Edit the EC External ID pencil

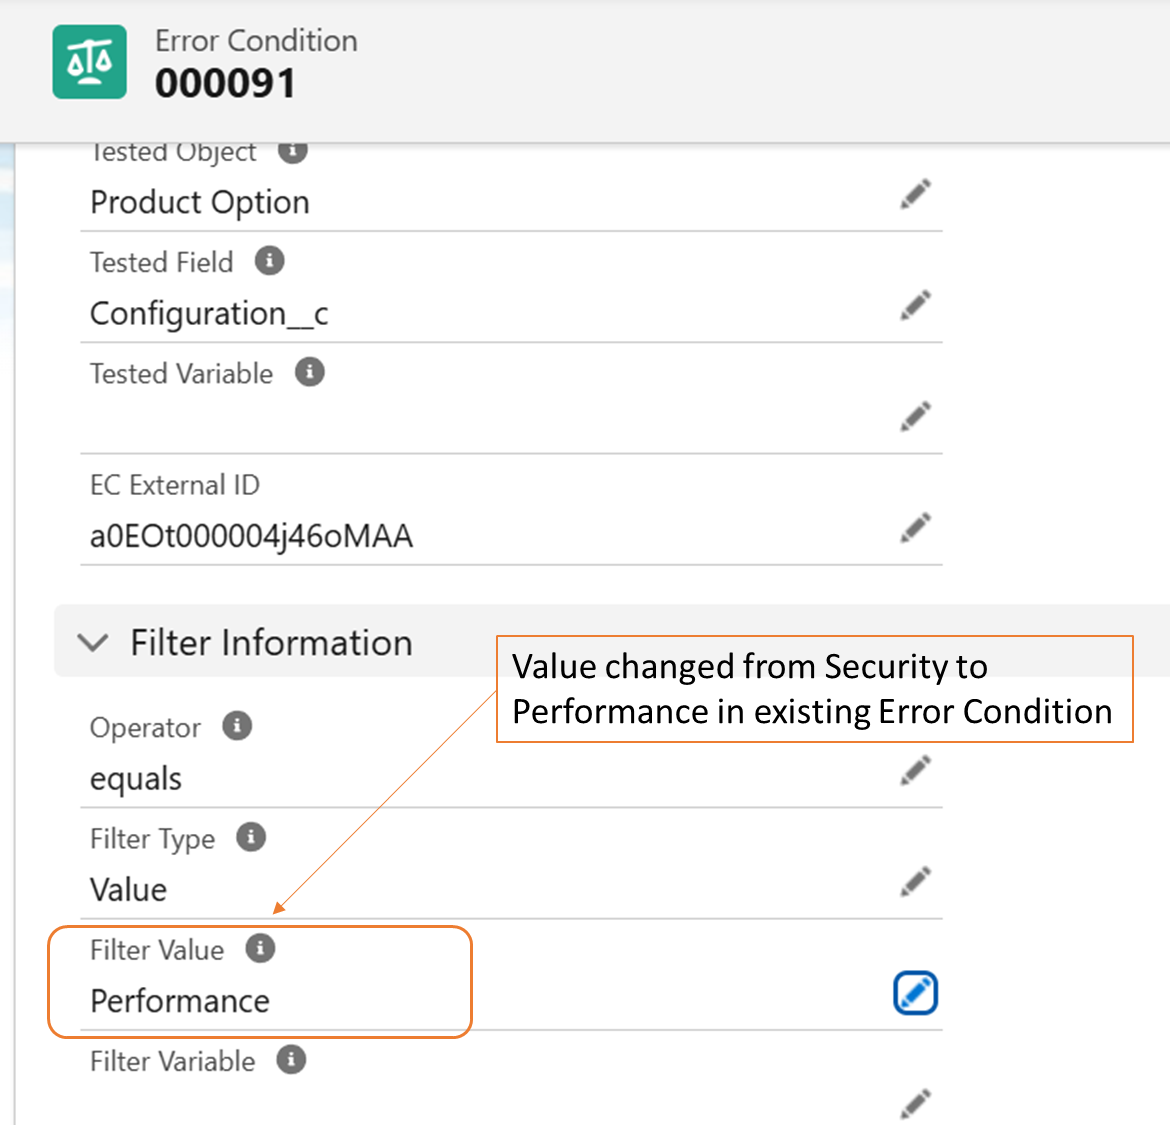click(916, 527)
